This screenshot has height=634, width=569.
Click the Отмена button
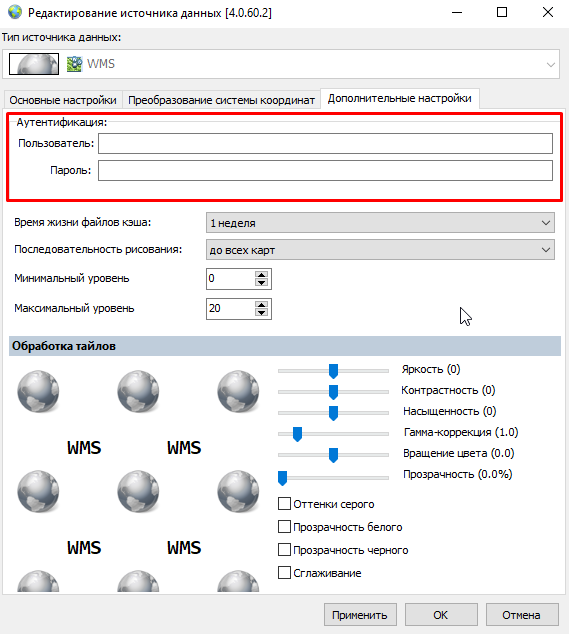522,615
